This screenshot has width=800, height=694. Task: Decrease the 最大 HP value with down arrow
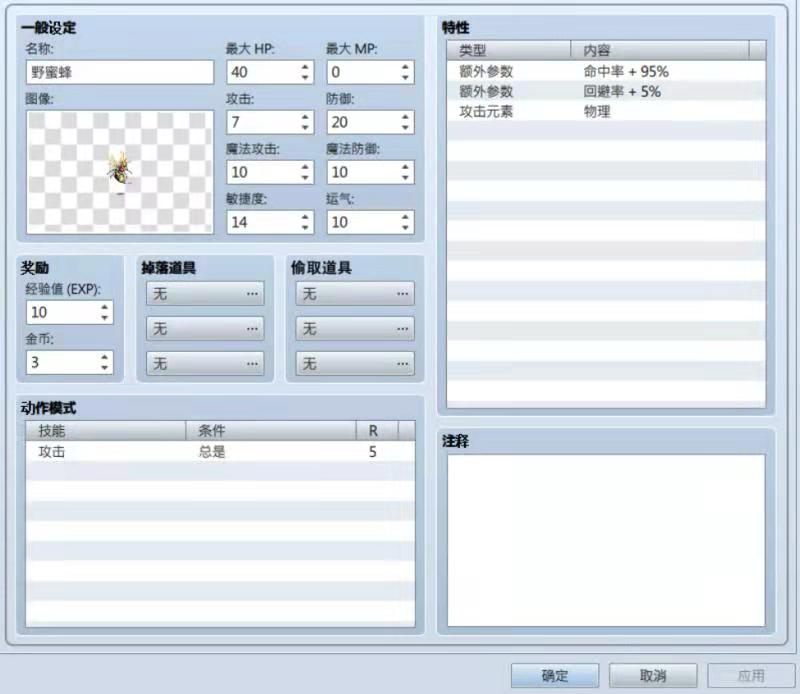[x=305, y=78]
